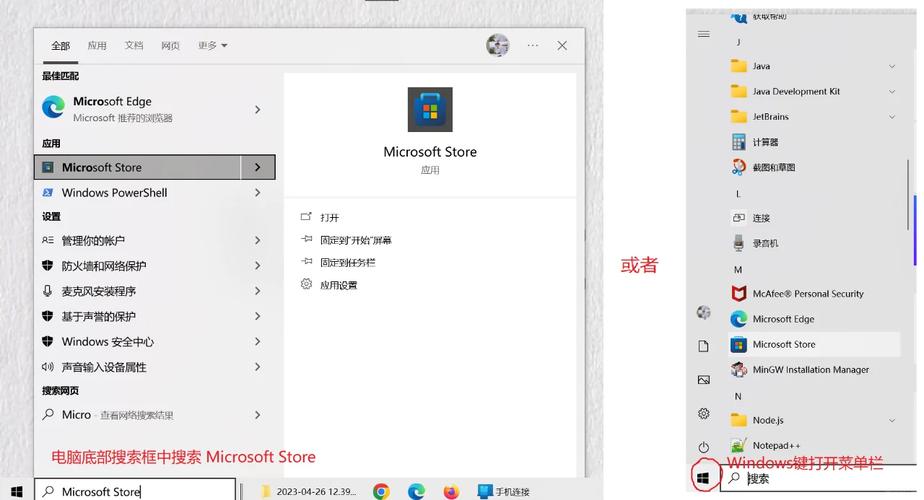924x500 pixels.
Task: Click the taskbar search box with Microsoft Store
Action: click(x=135, y=491)
